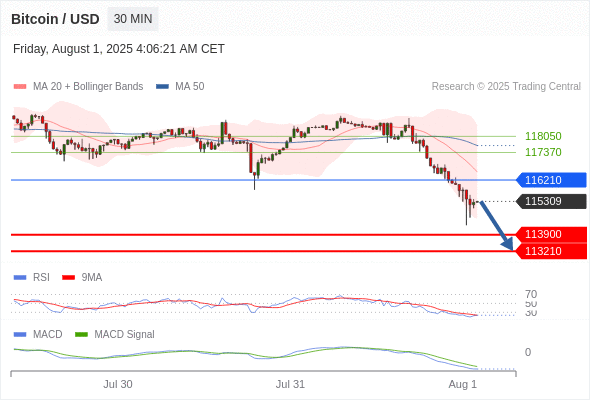Viewport: 590px width, 400px height.
Task: Click the date and time line 'Friday, August 1, 2025'
Action: 119,49
